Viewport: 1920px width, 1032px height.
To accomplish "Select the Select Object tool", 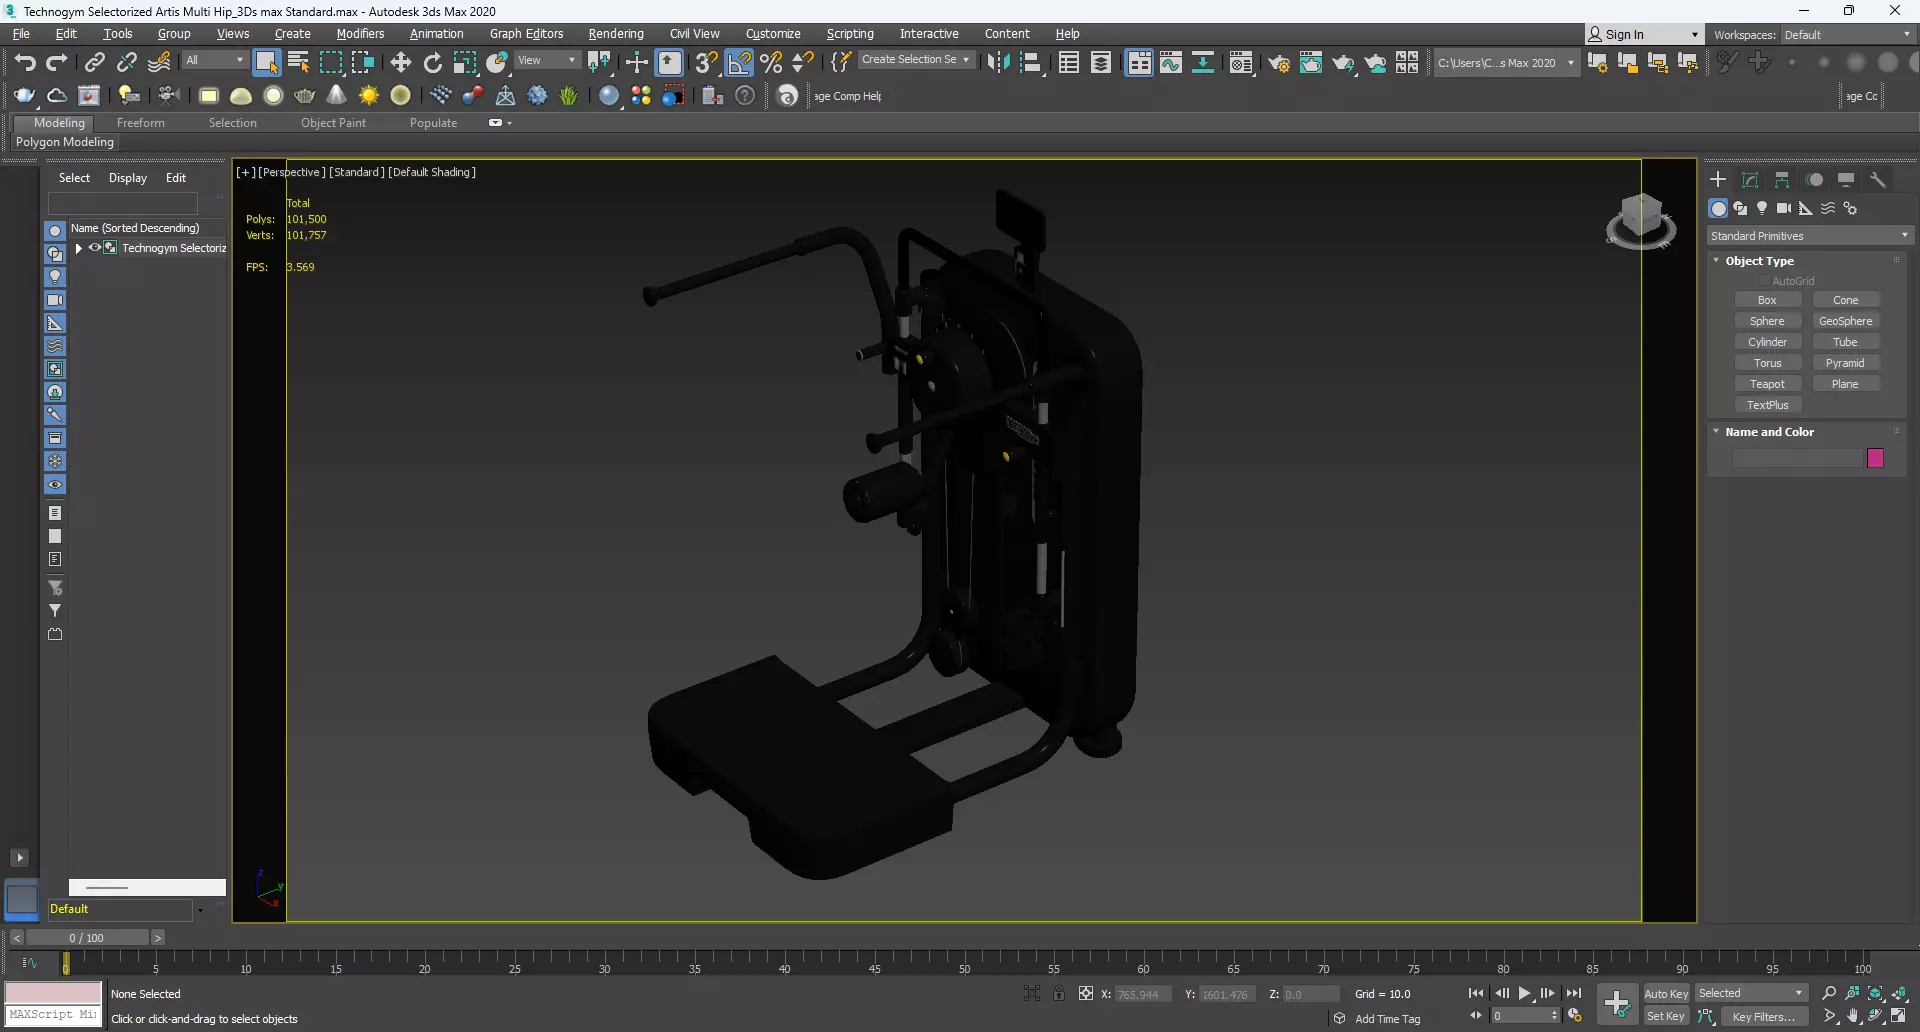I will pos(266,62).
